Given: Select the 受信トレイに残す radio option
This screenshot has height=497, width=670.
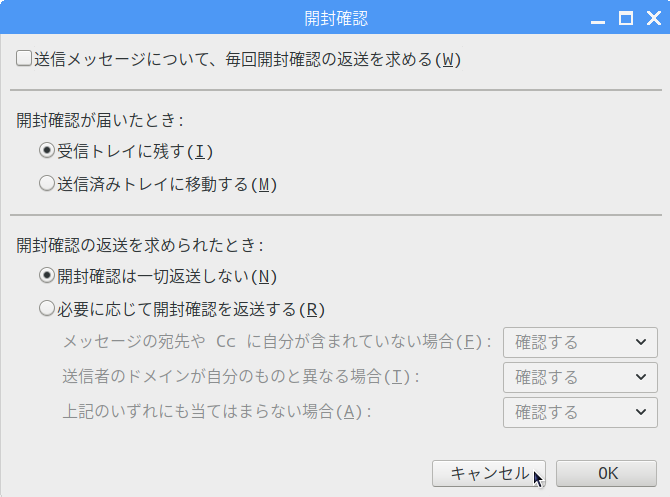Looking at the screenshot, I should point(47,151).
